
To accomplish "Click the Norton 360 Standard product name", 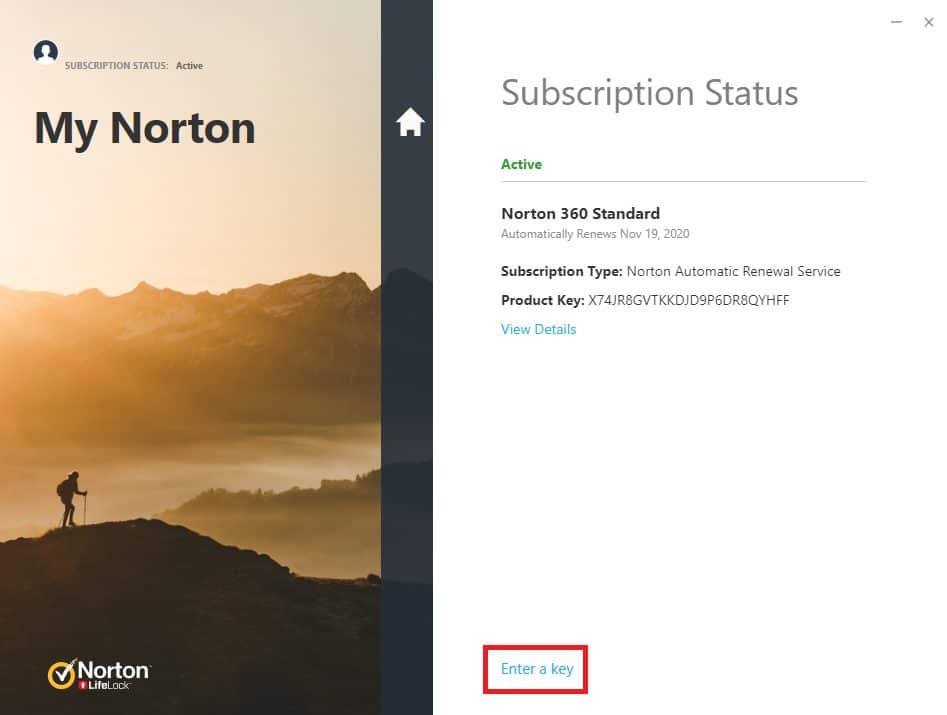I will (580, 213).
